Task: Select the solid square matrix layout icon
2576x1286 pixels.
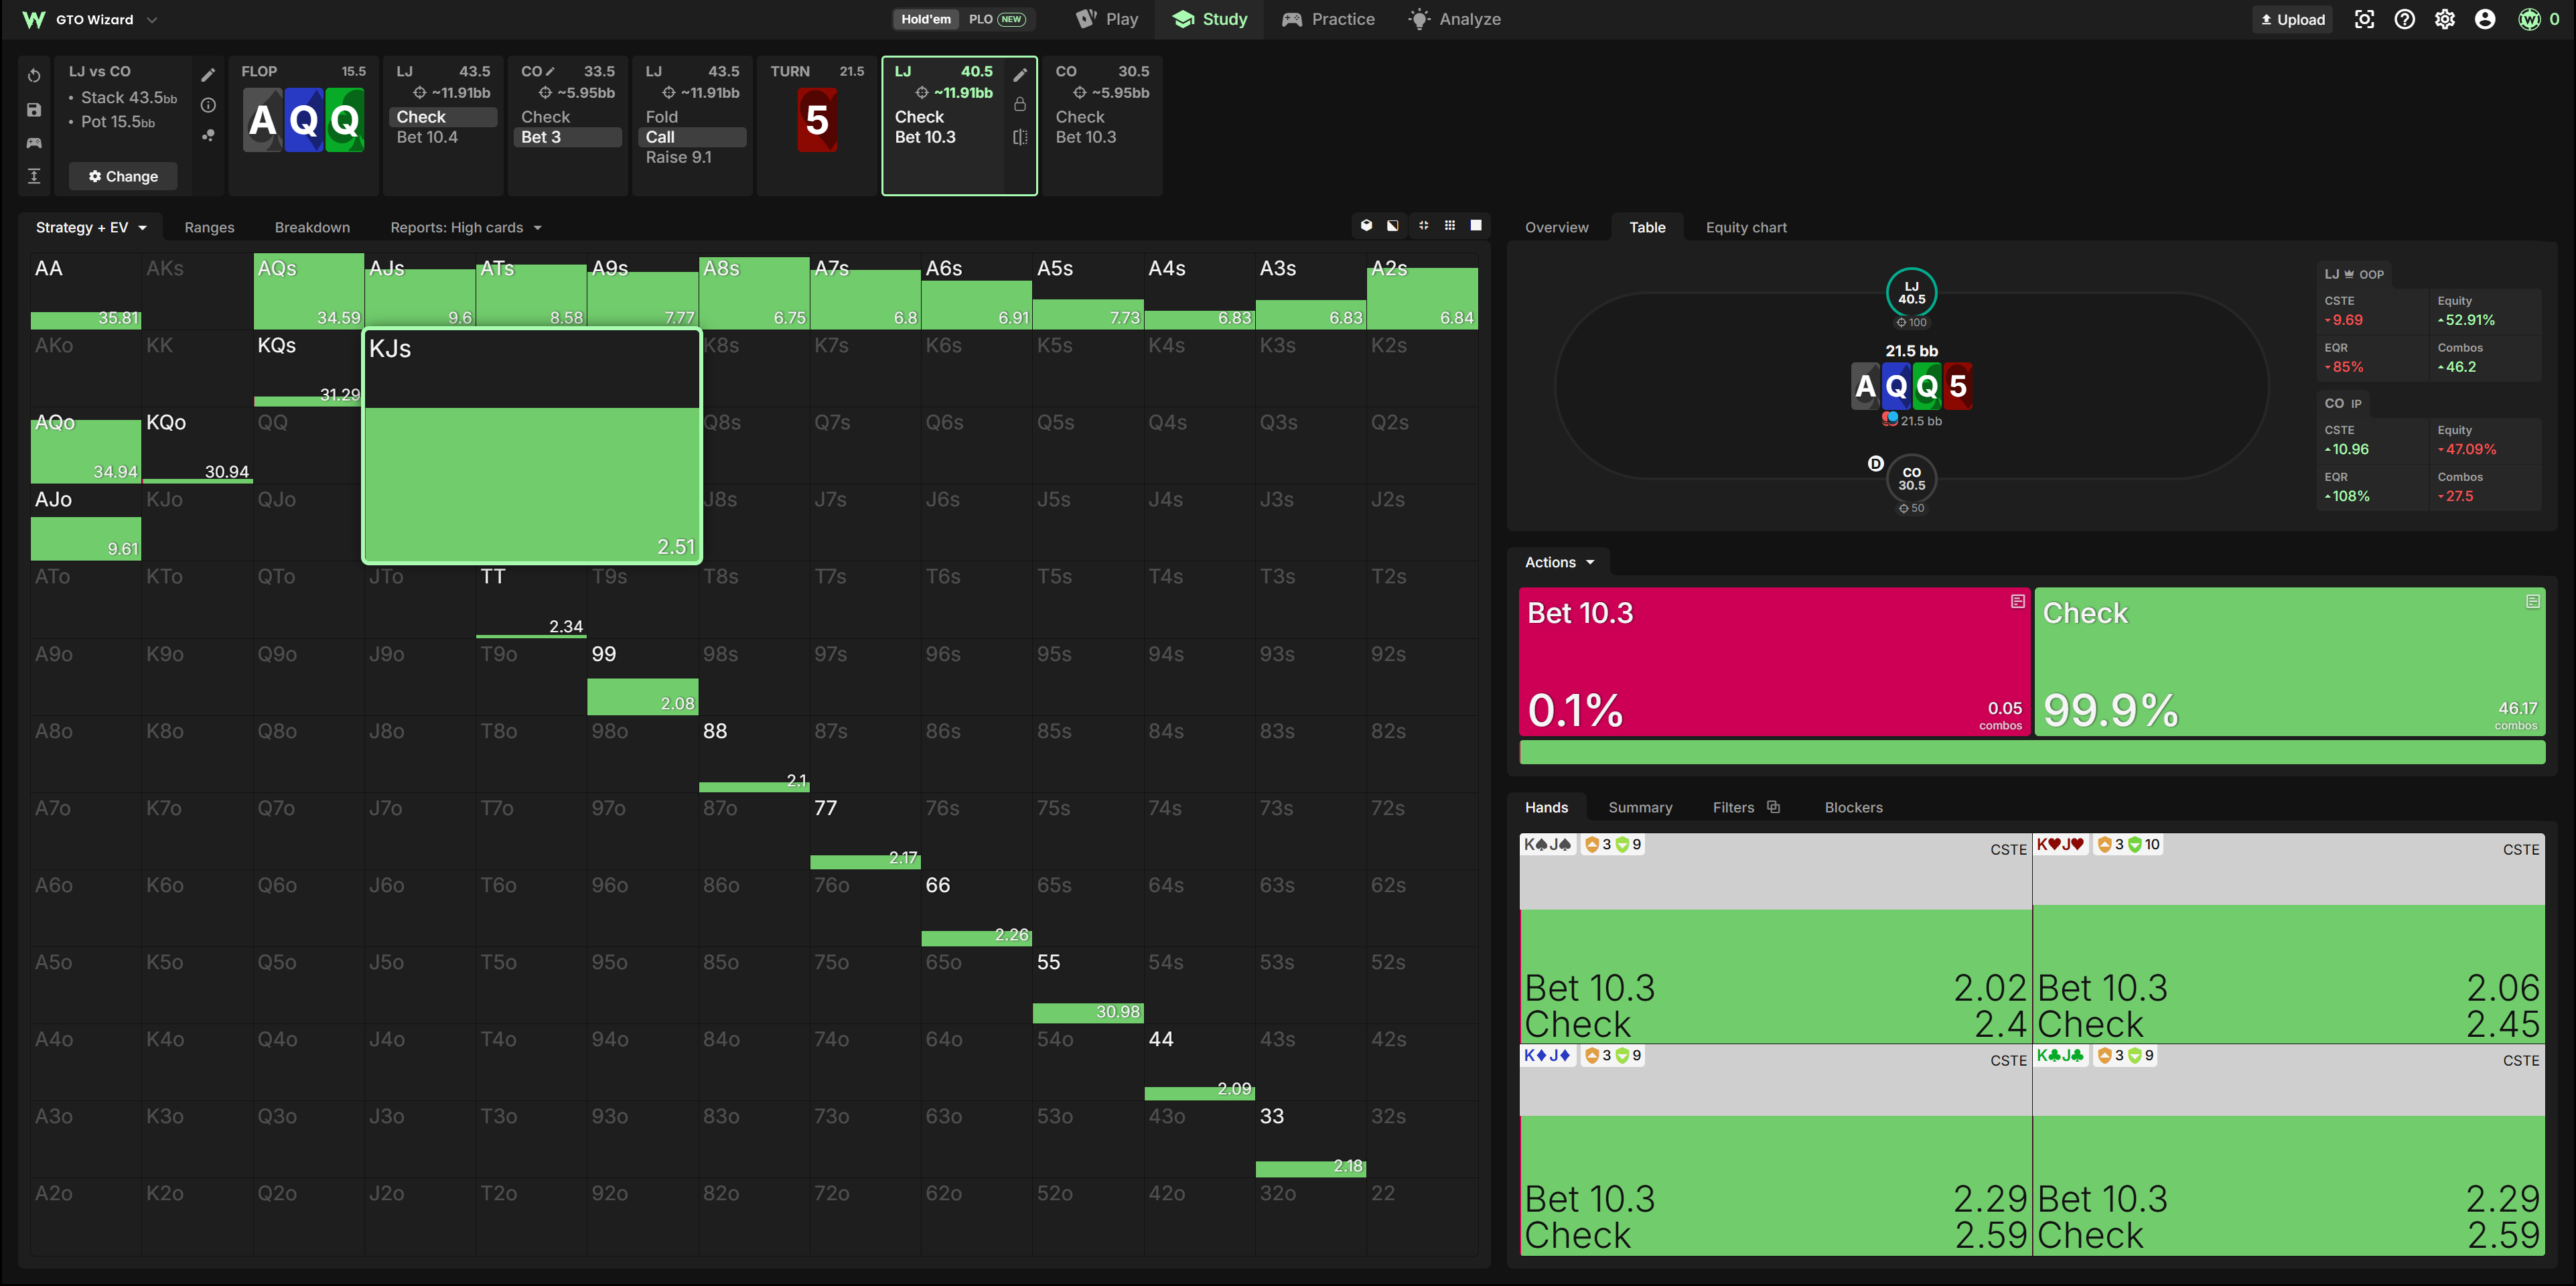Action: tap(1476, 226)
